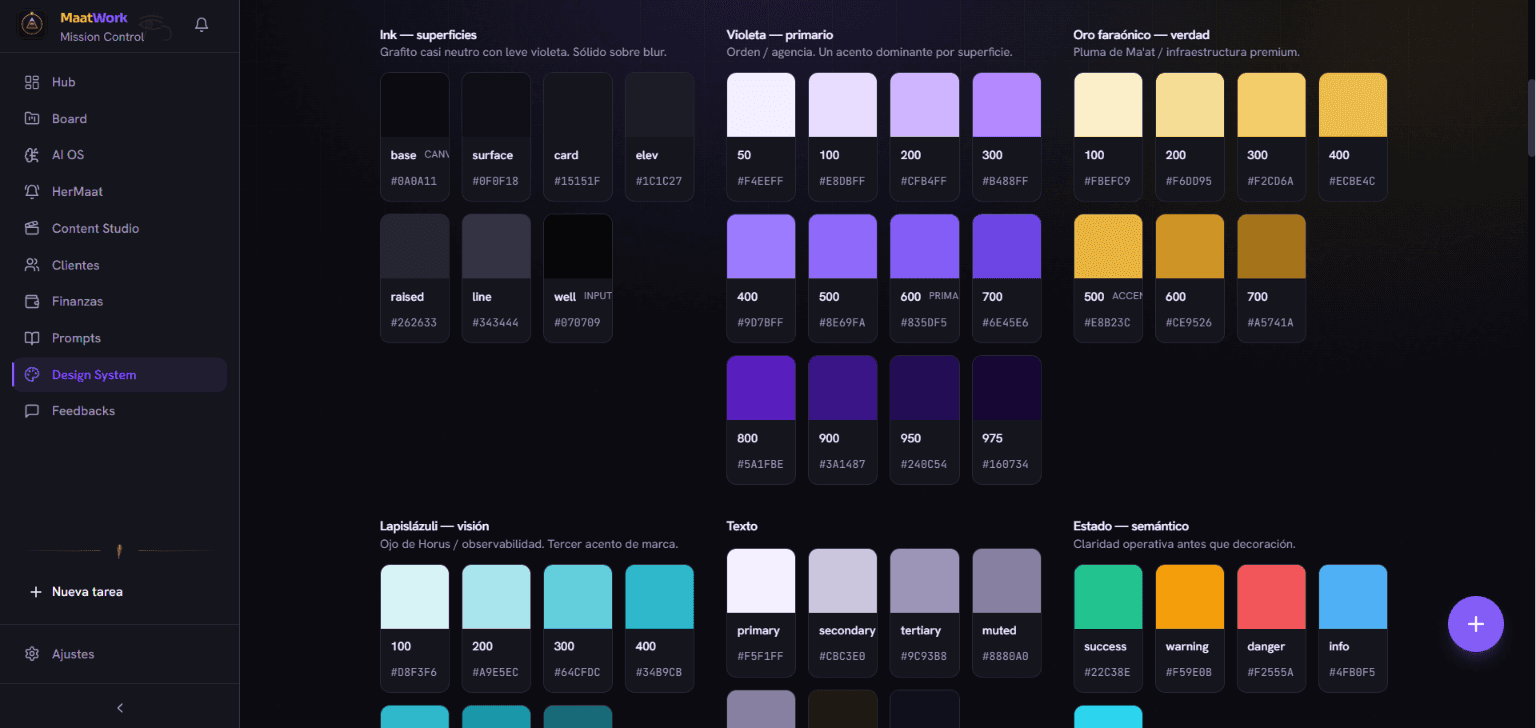Open the Hub grid icon
Viewport: 1536px width, 728px height.
click(x=32, y=82)
